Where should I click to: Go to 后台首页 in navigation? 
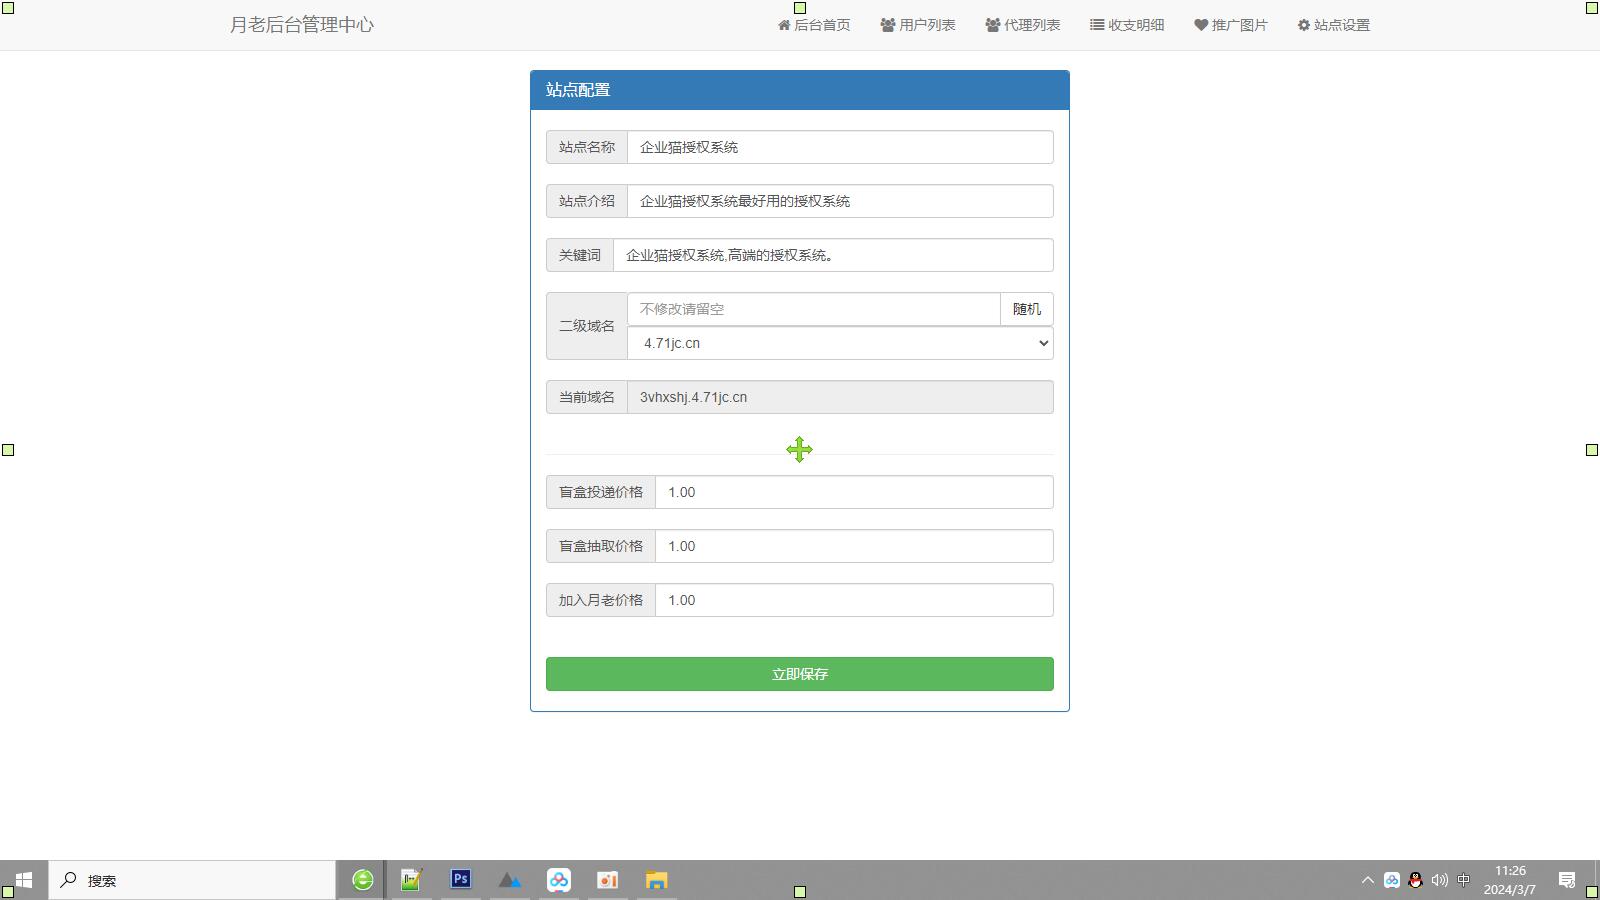pos(814,25)
